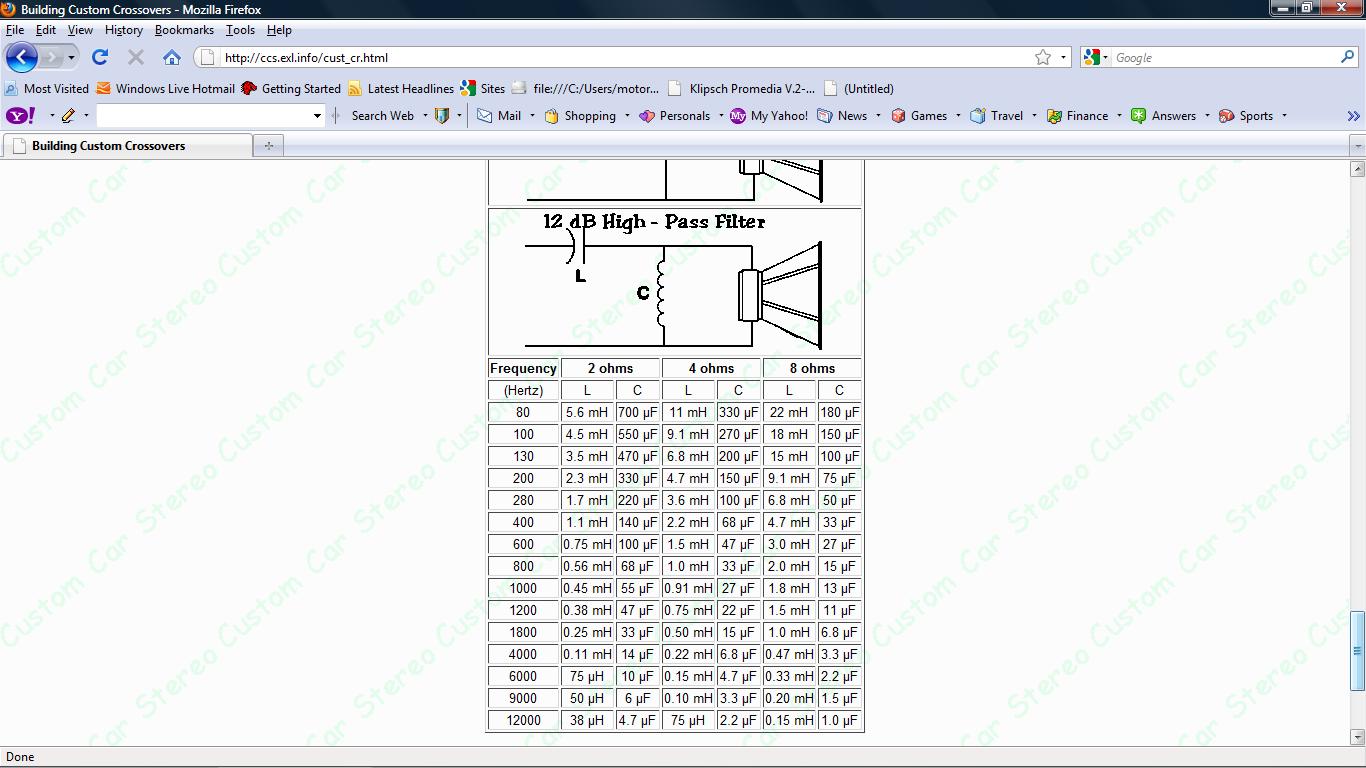1366x768 pixels.
Task: Select the Building Custom Crossovers tab
Action: [127, 146]
